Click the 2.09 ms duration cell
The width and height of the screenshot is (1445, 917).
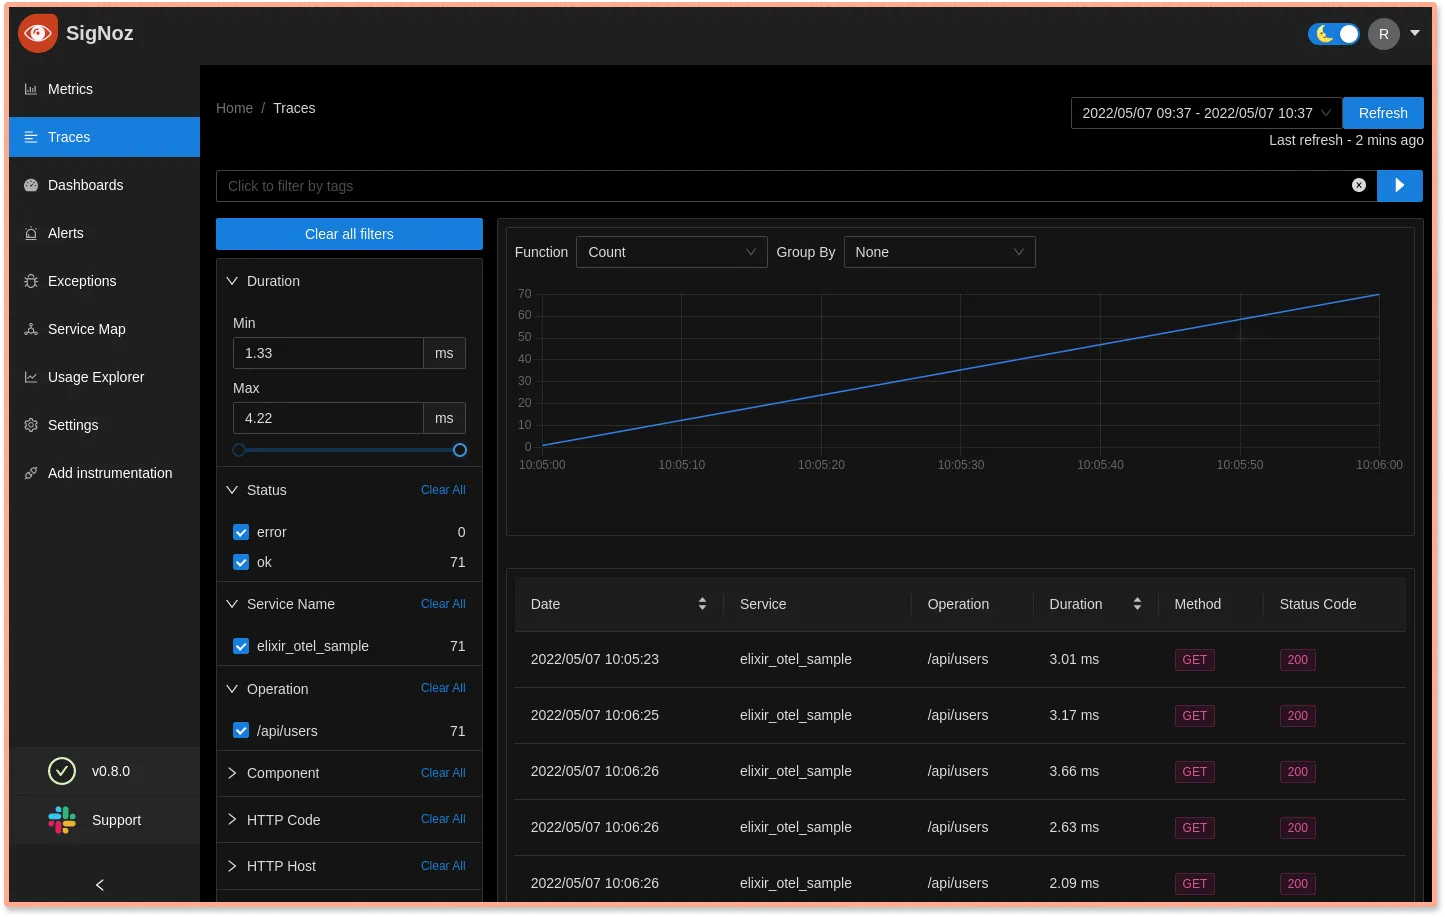click(1074, 883)
